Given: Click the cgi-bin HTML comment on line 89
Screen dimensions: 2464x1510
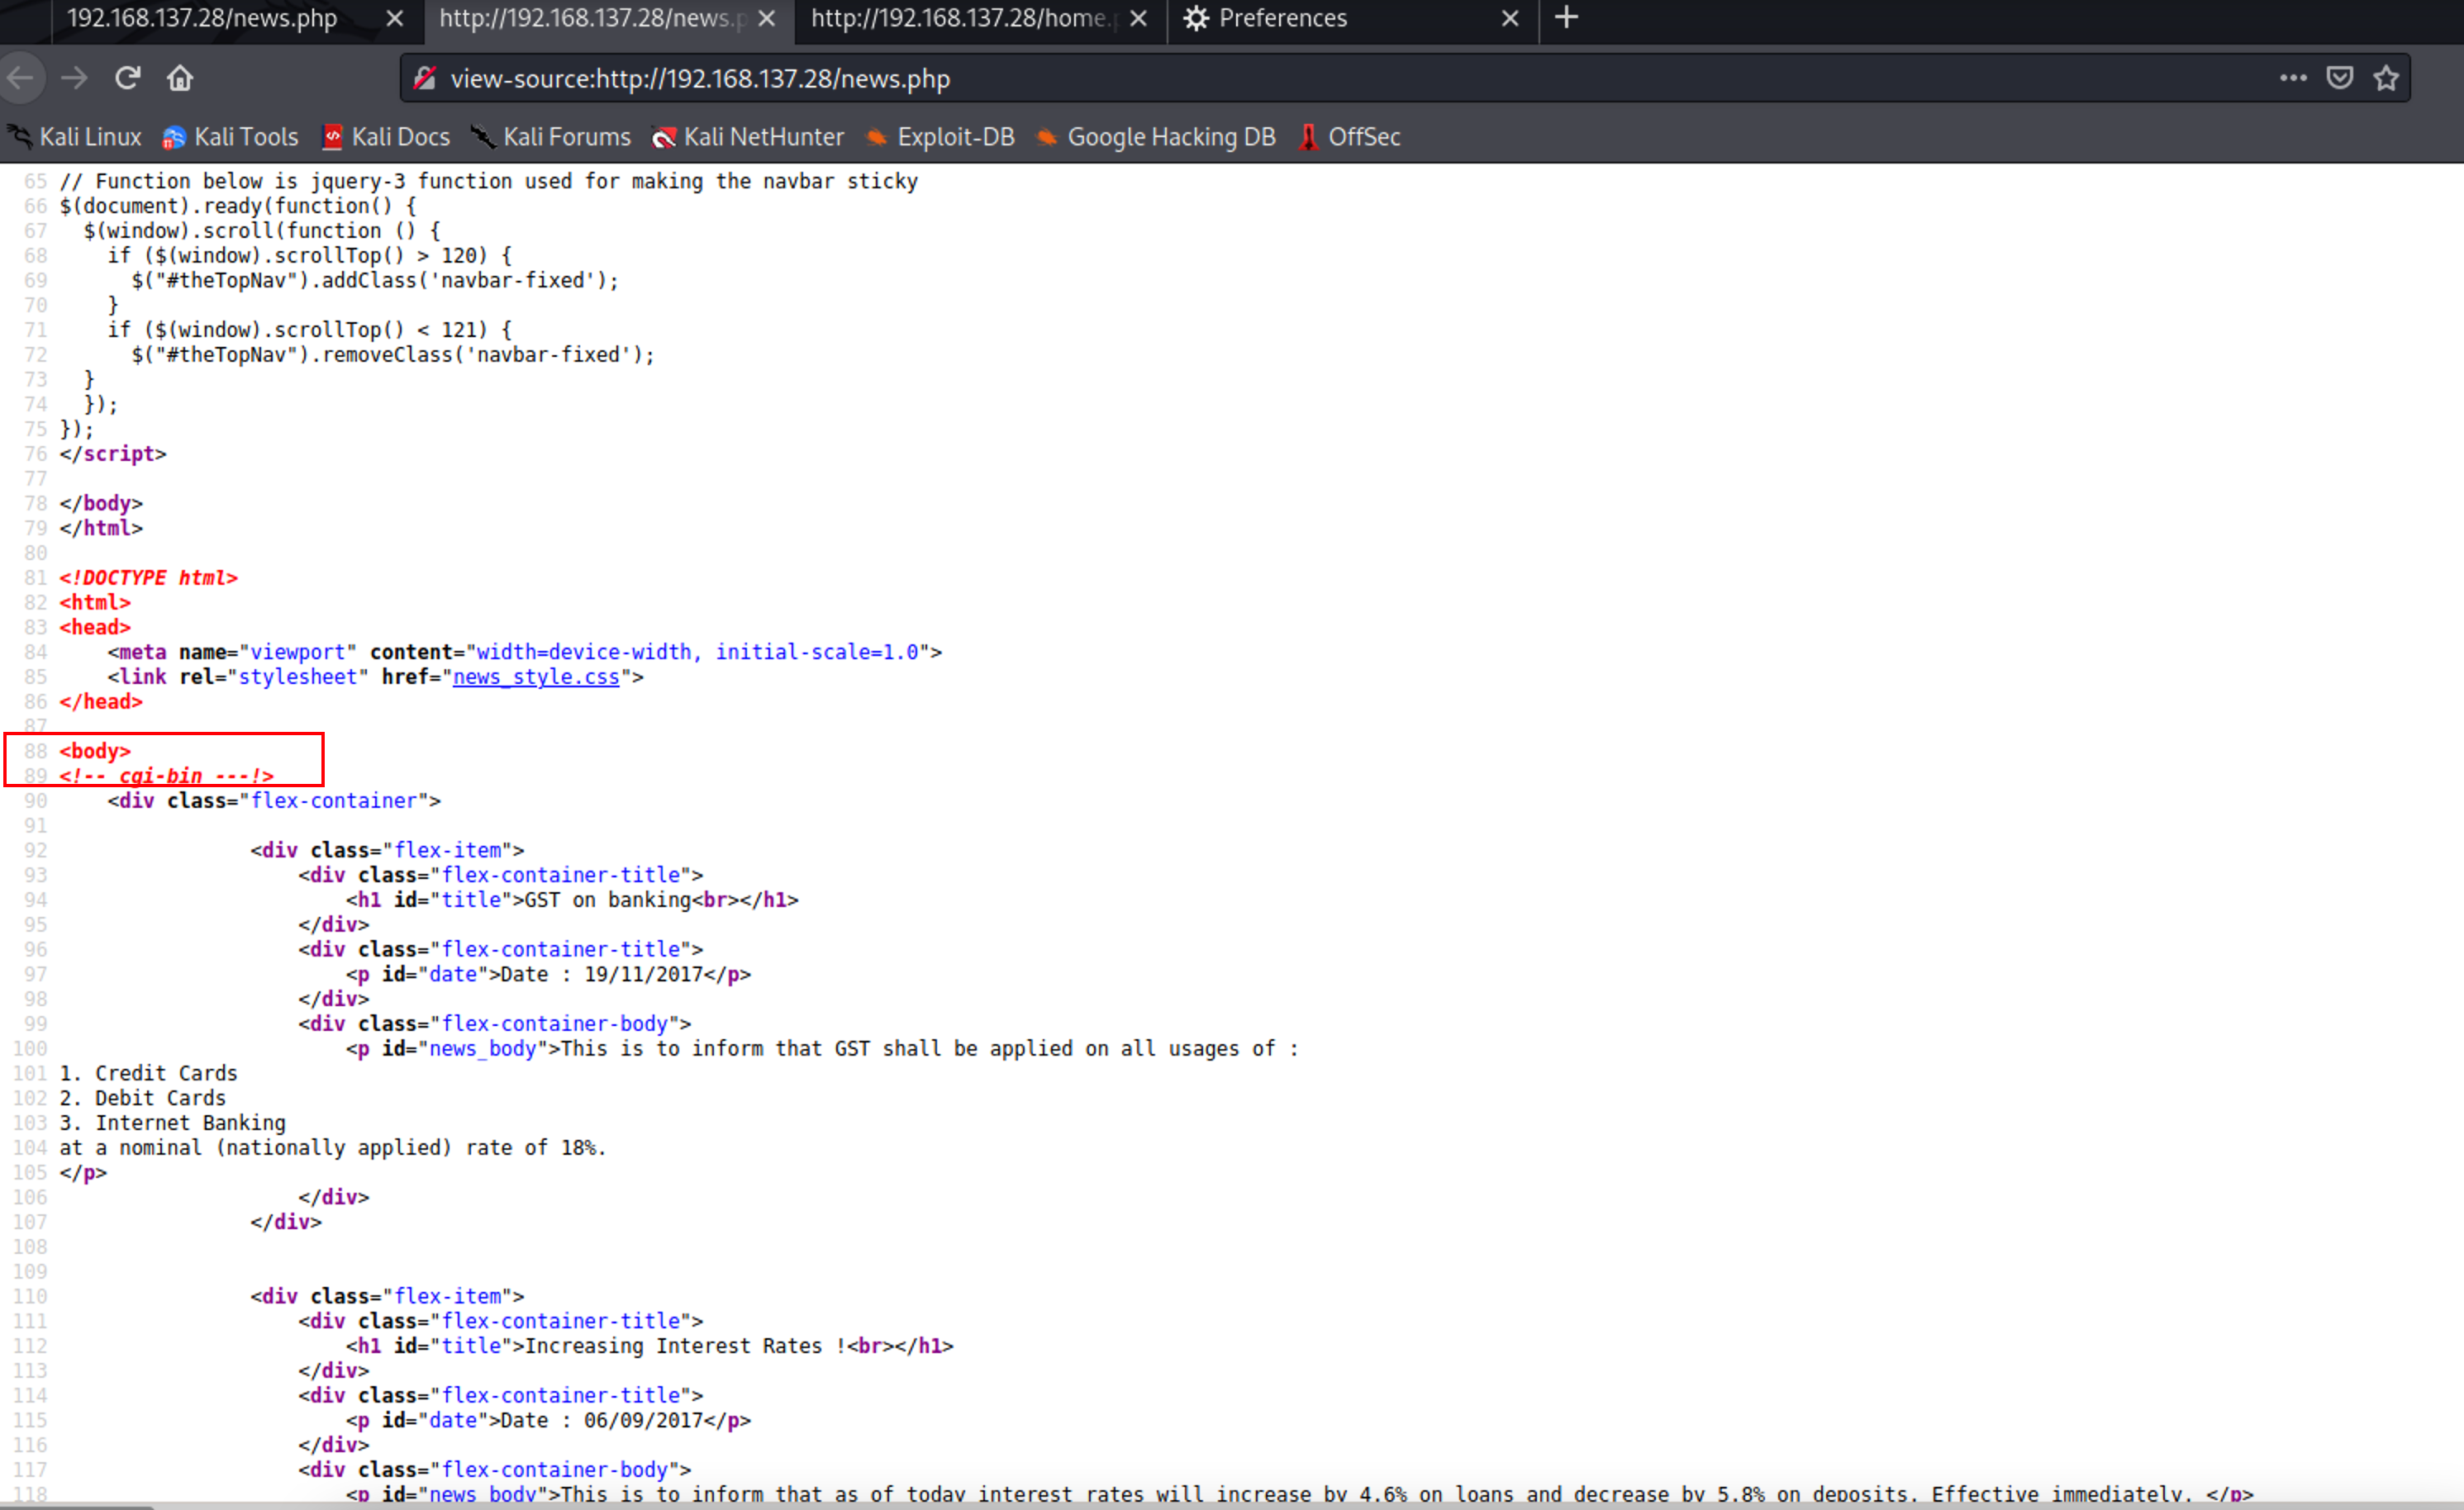Looking at the screenshot, I should click(166, 776).
